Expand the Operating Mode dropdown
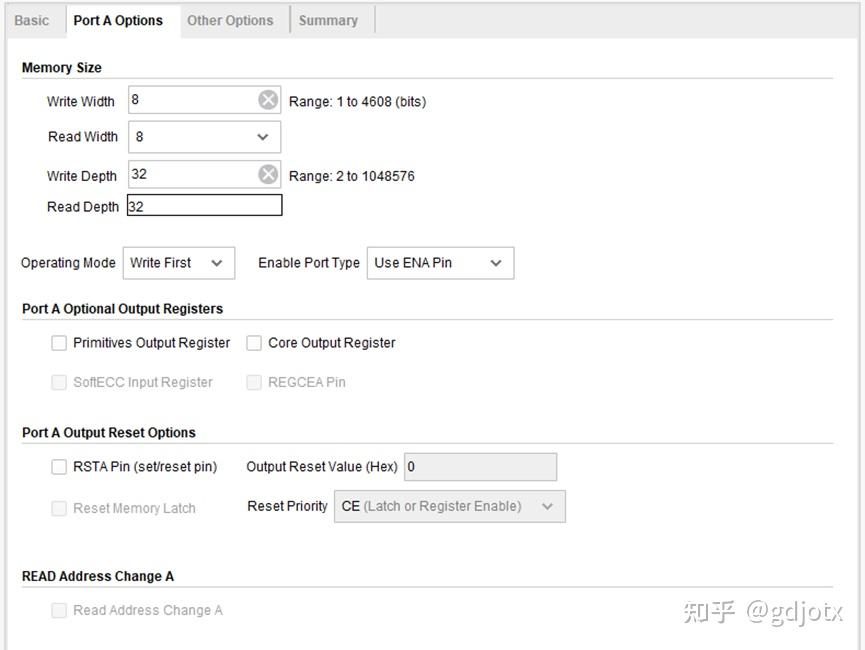Image resolution: width=865 pixels, height=650 pixels. click(x=178, y=263)
